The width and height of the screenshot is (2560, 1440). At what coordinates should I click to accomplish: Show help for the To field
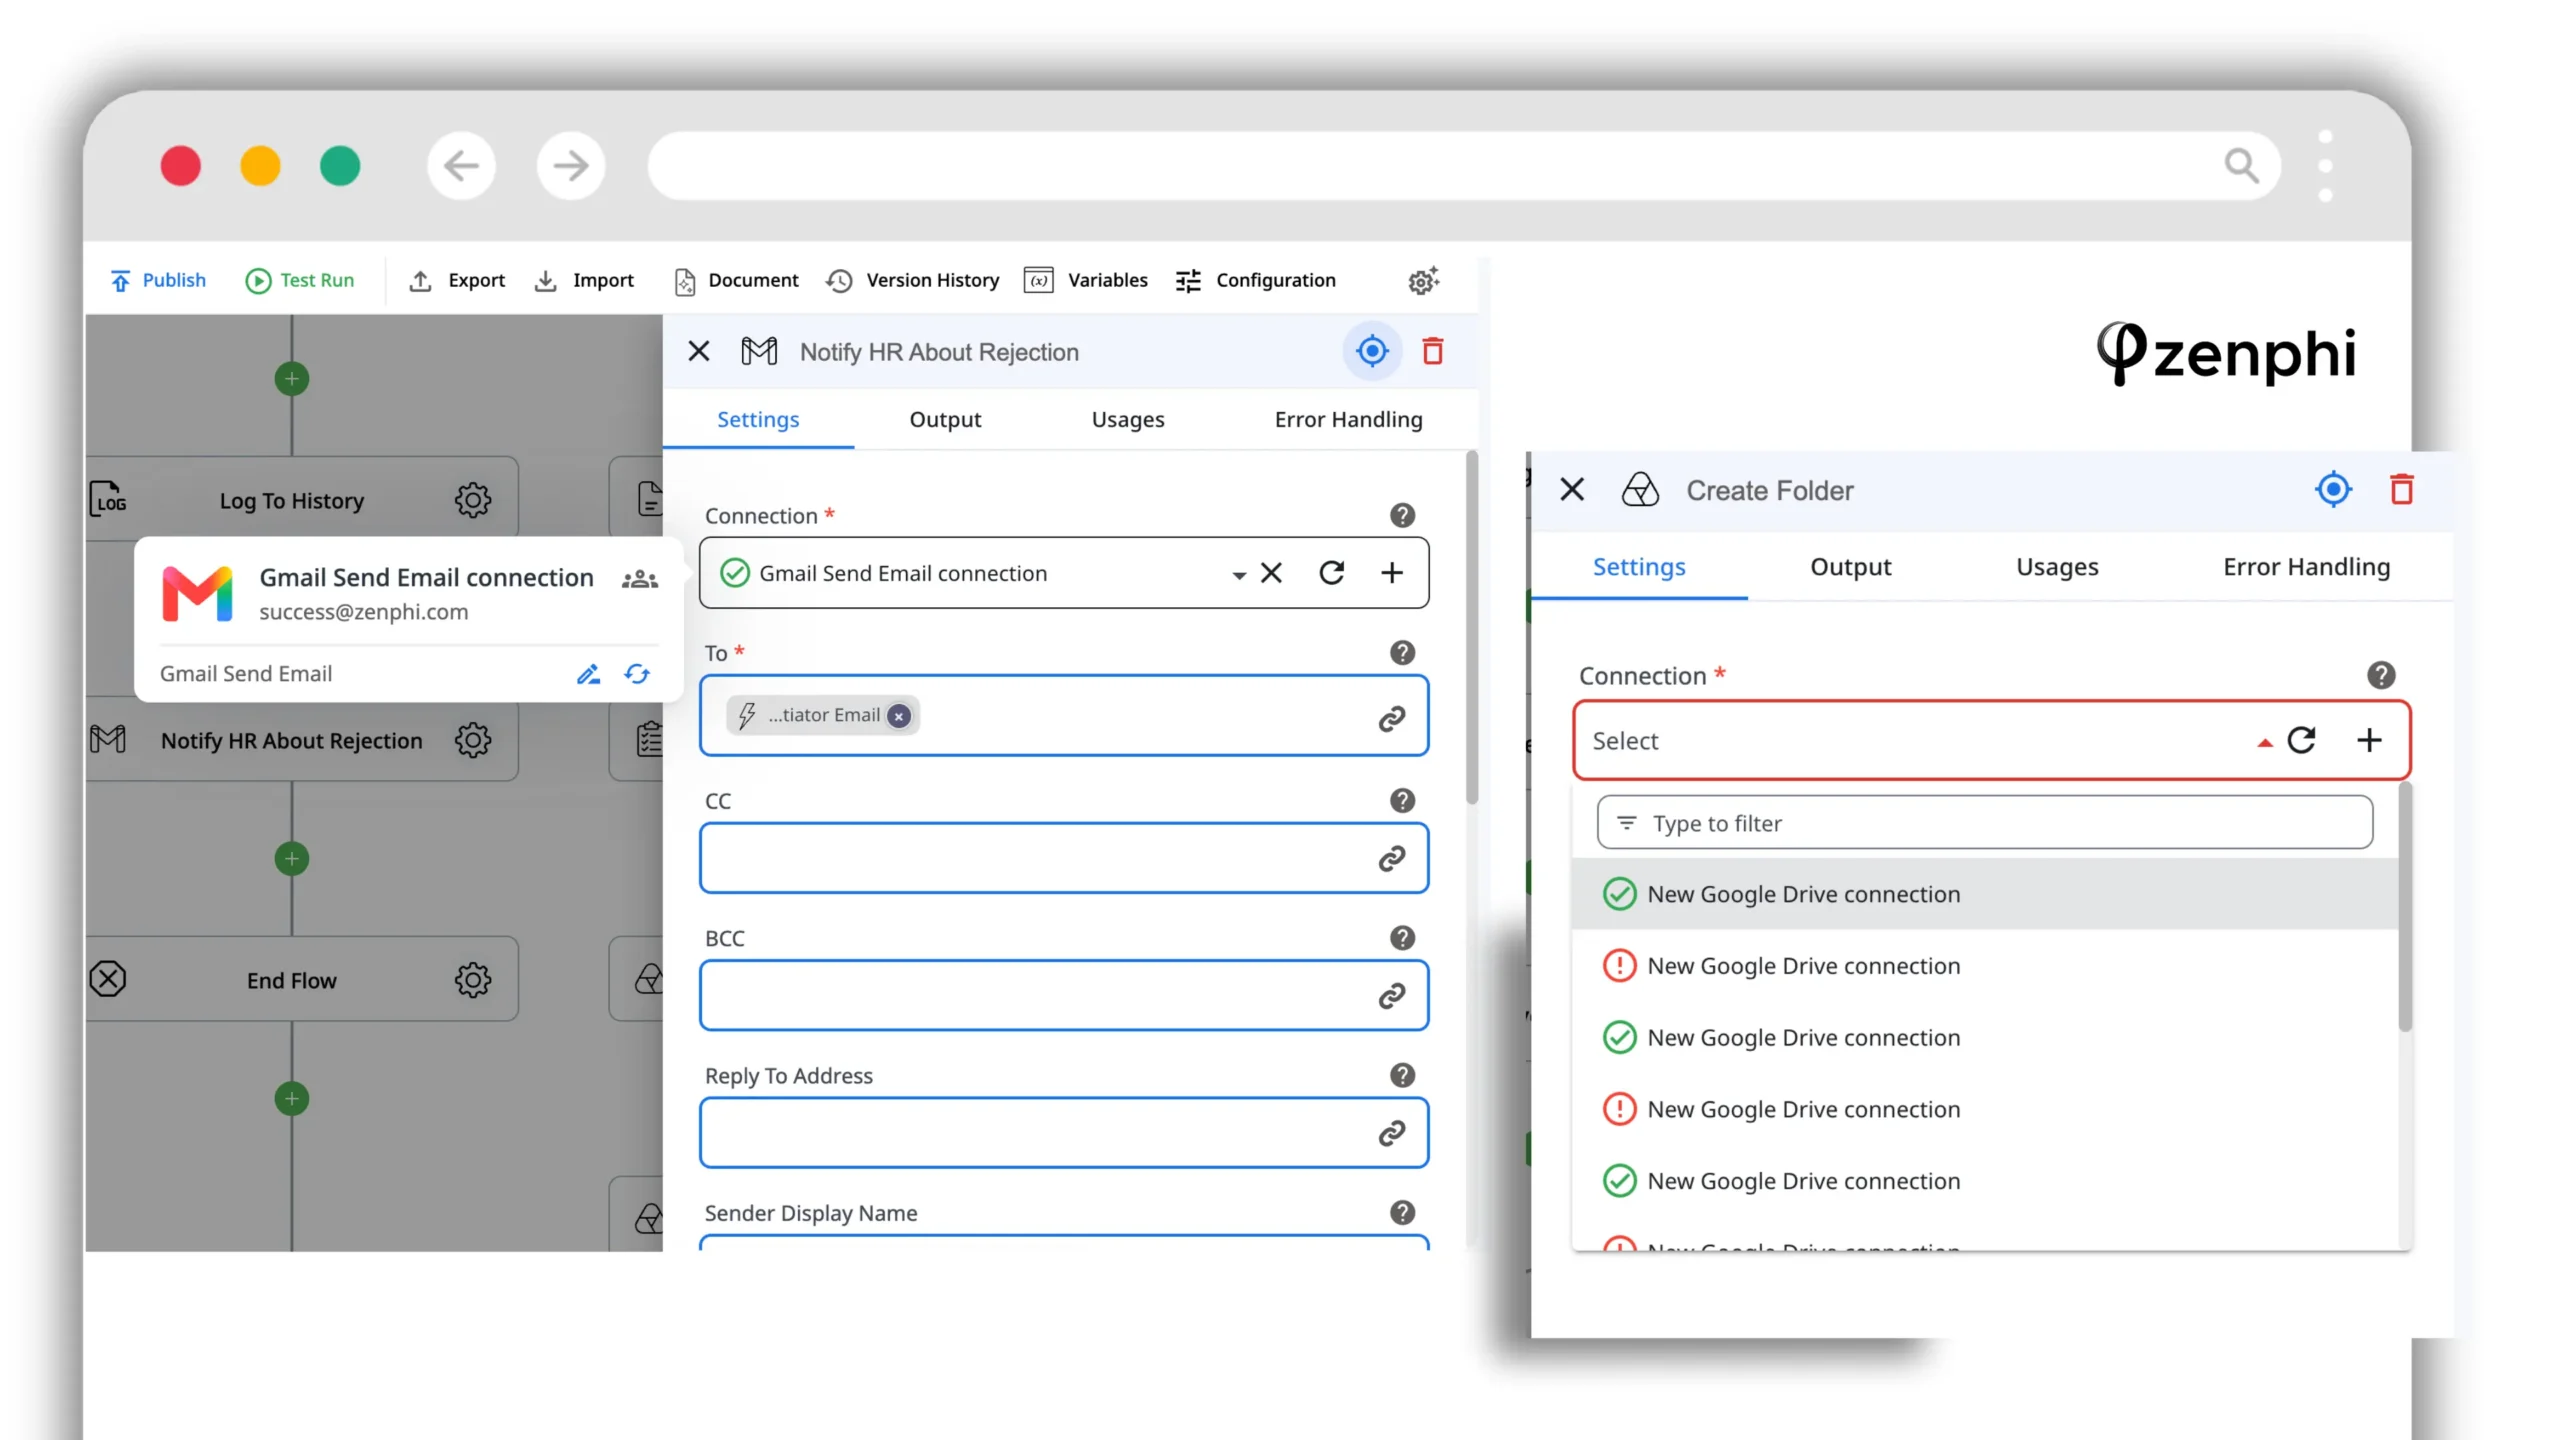[x=1402, y=653]
